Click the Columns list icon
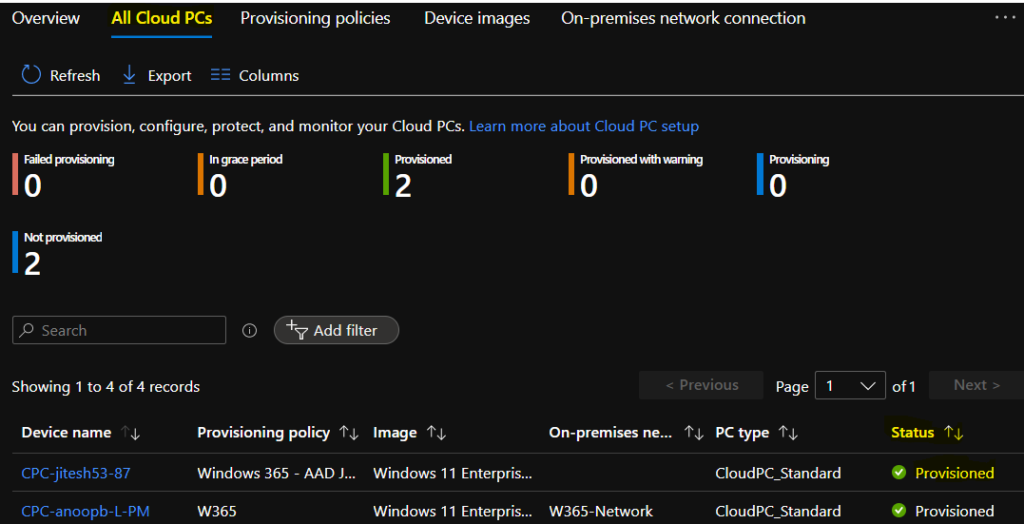The image size is (1024, 524). pos(221,75)
